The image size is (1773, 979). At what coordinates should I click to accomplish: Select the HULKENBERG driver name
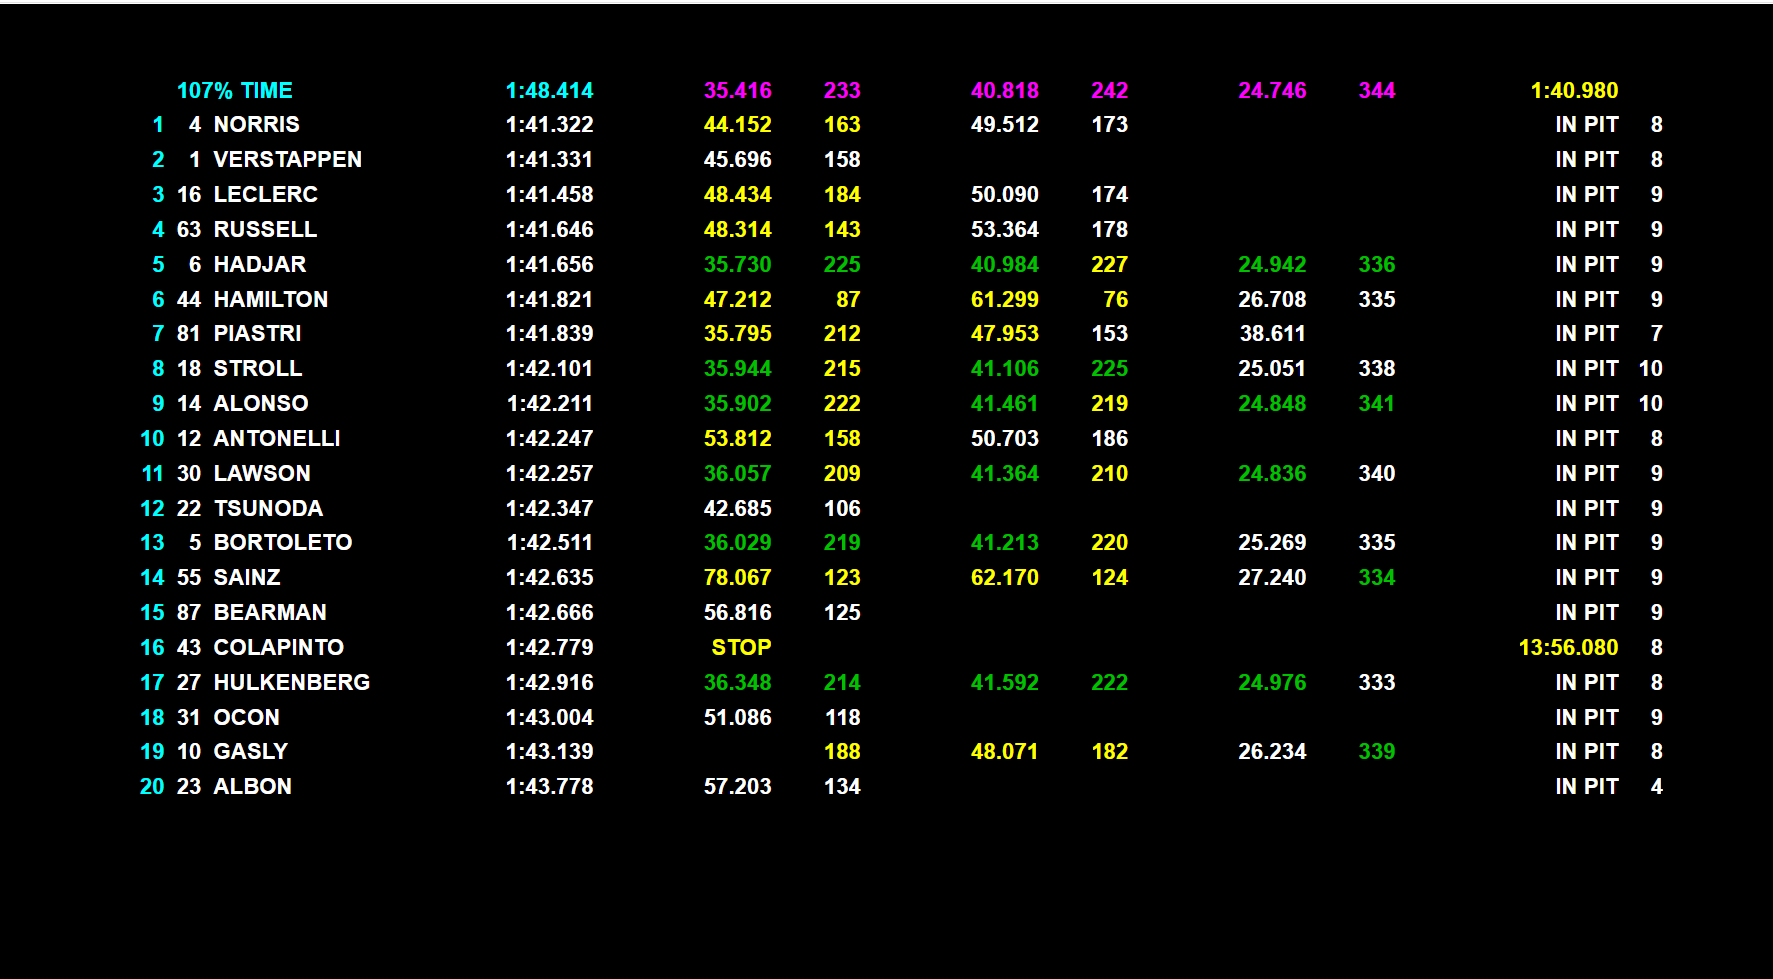point(291,683)
